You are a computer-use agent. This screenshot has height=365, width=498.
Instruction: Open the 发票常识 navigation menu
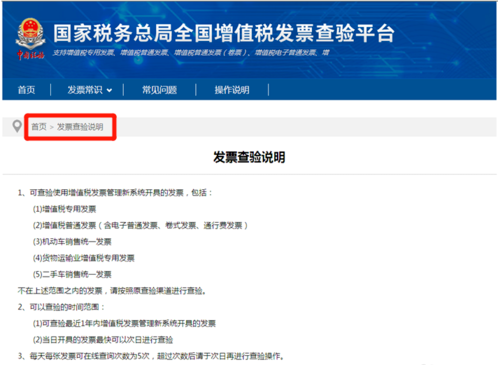[x=85, y=90]
